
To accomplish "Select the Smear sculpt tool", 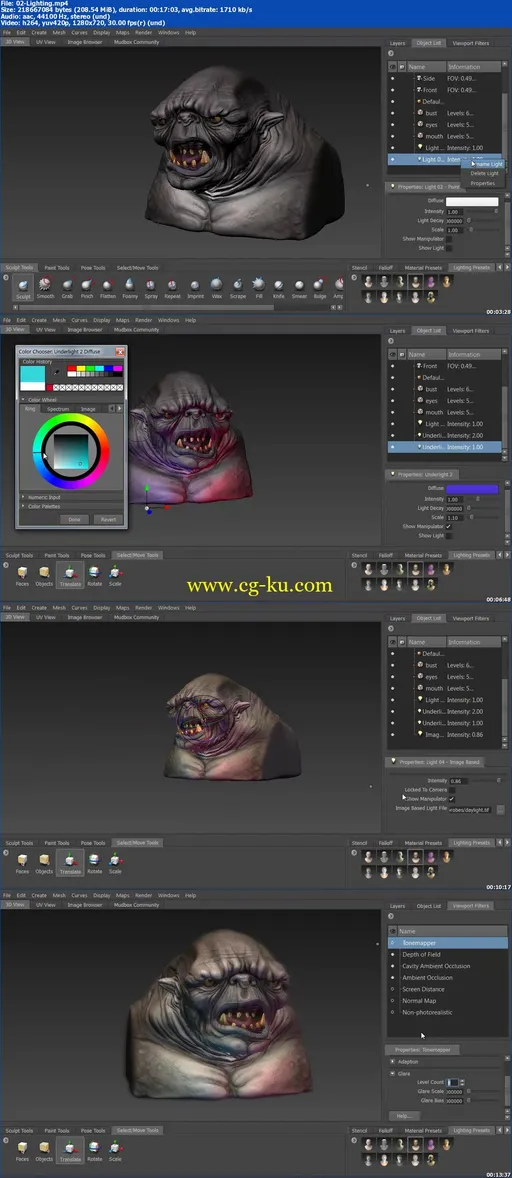I will [299, 288].
